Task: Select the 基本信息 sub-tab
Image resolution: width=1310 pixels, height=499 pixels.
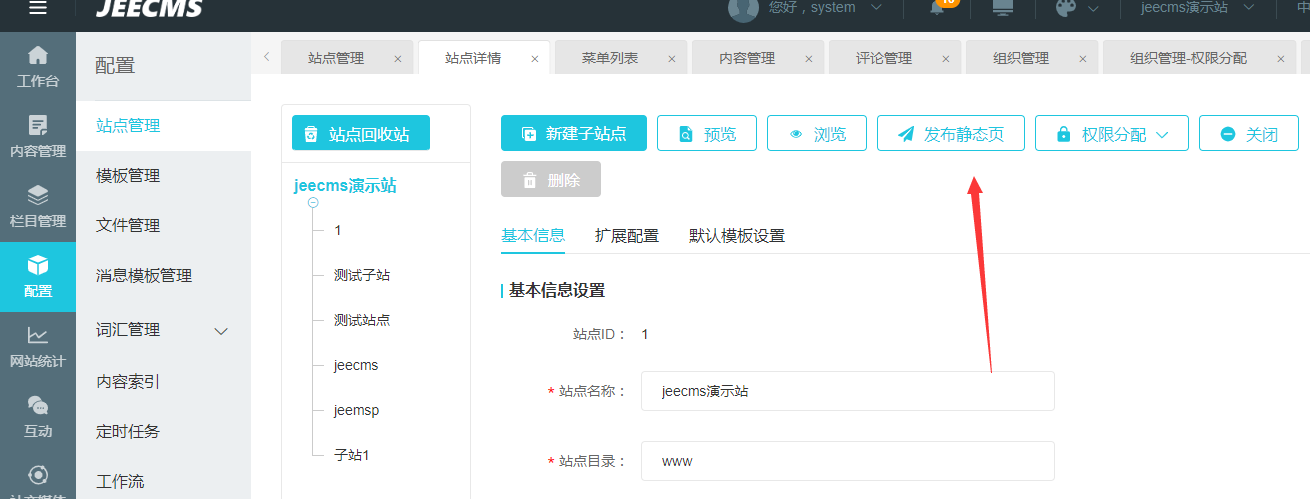Action: (533, 236)
